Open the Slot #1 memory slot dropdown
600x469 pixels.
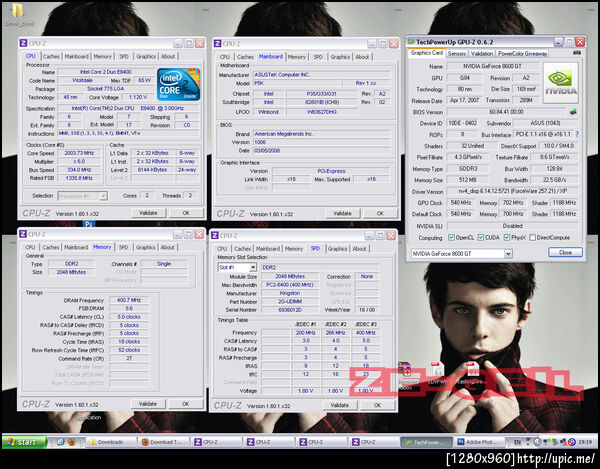(x=253, y=267)
